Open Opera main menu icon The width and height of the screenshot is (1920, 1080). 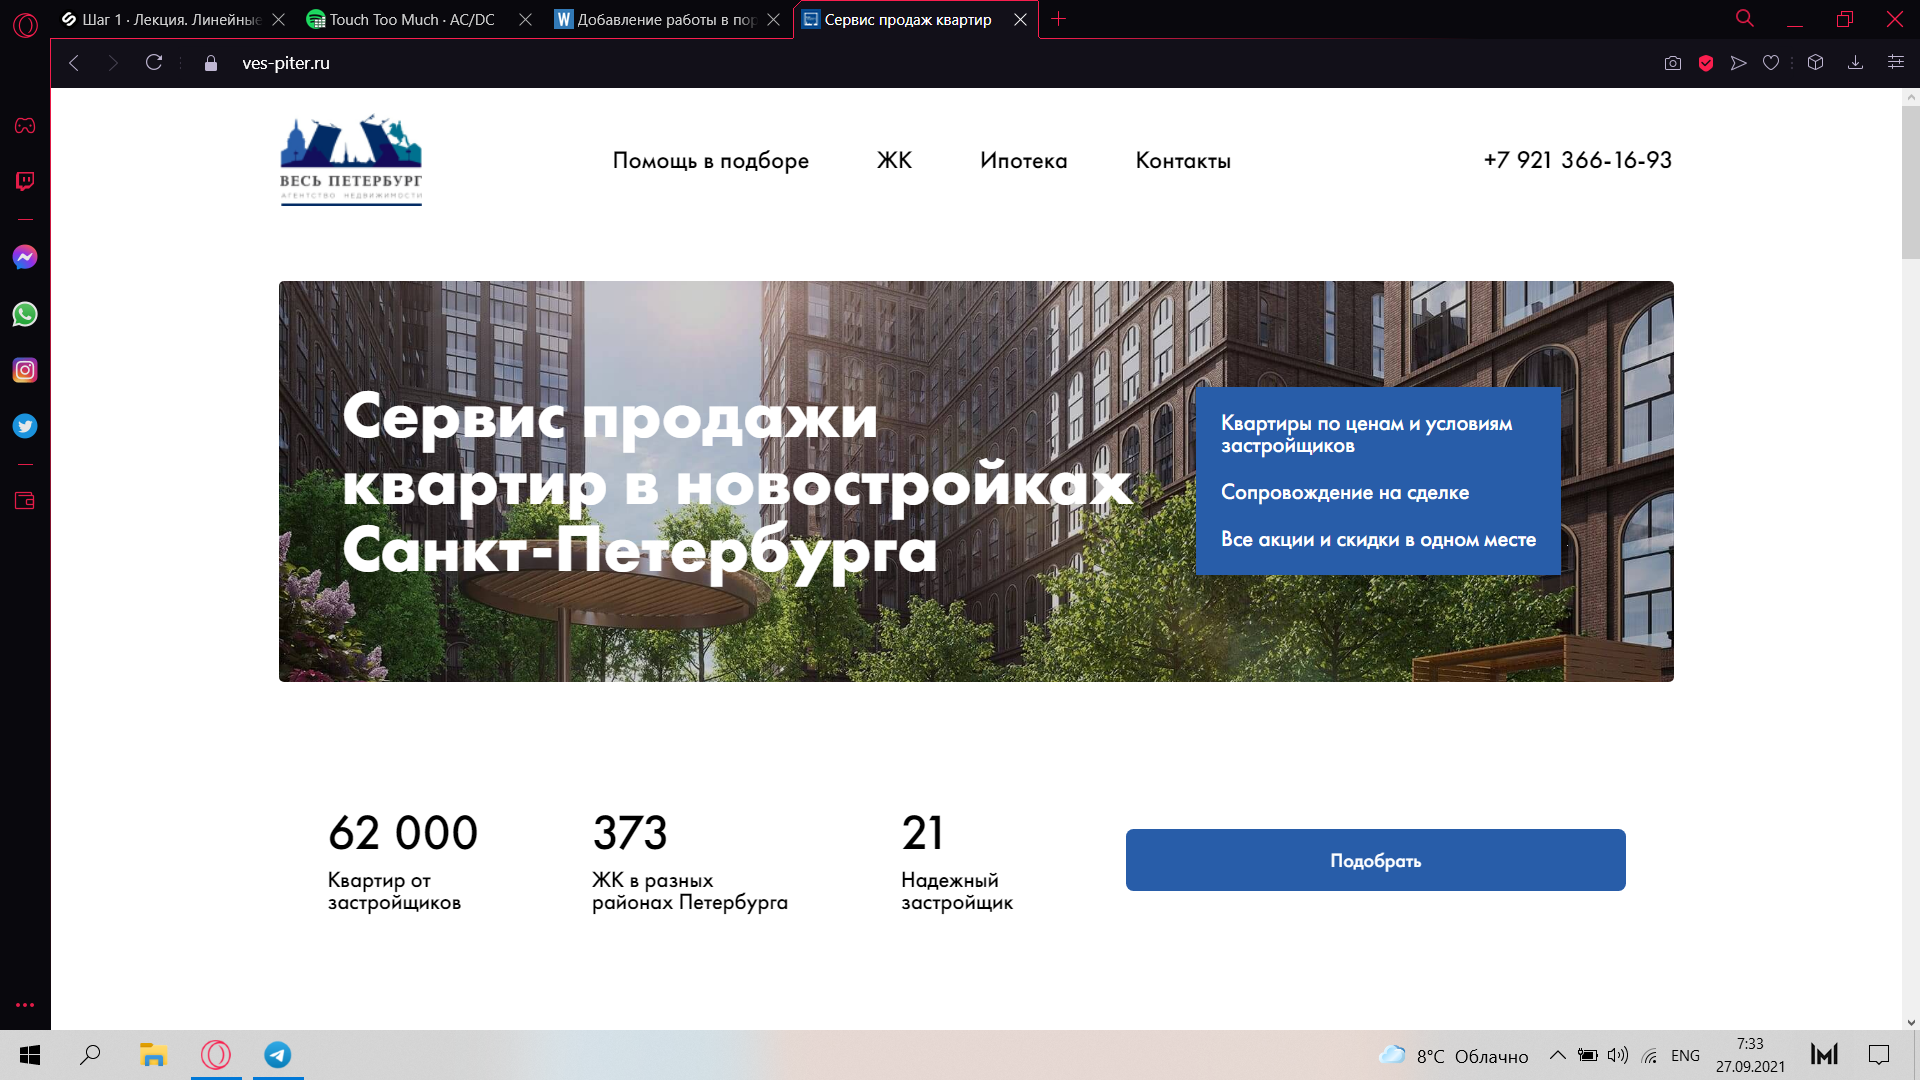[x=25, y=25]
